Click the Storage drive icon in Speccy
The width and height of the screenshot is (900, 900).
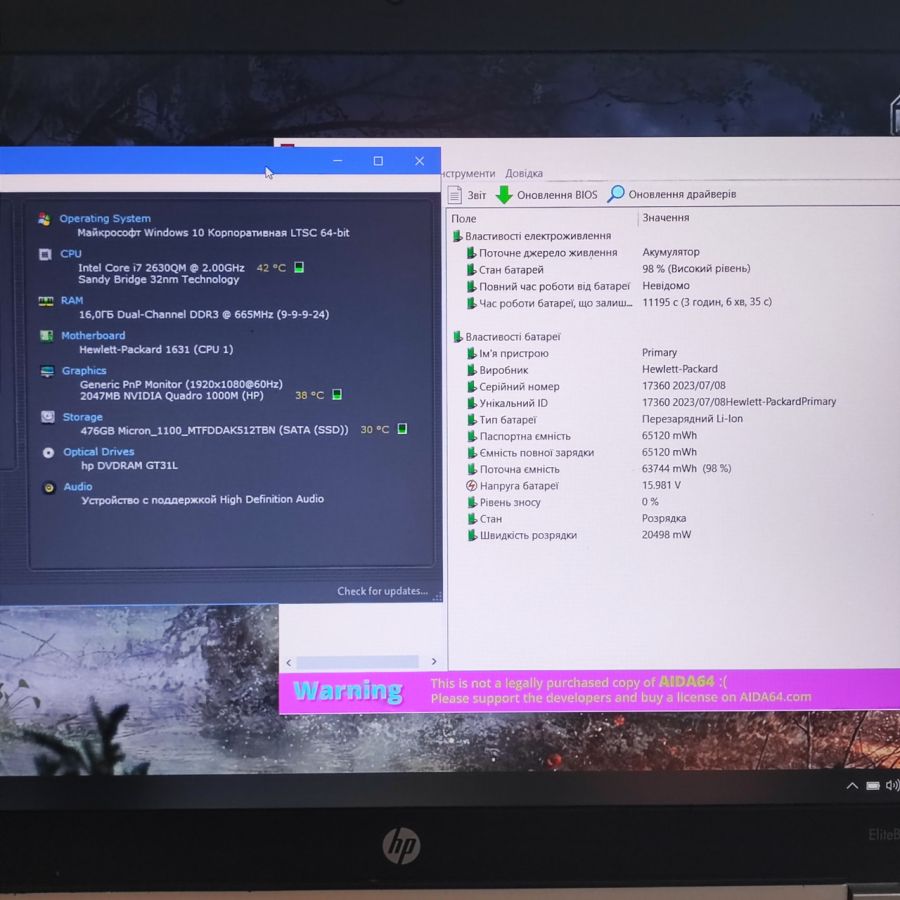pyautogui.click(x=48, y=417)
